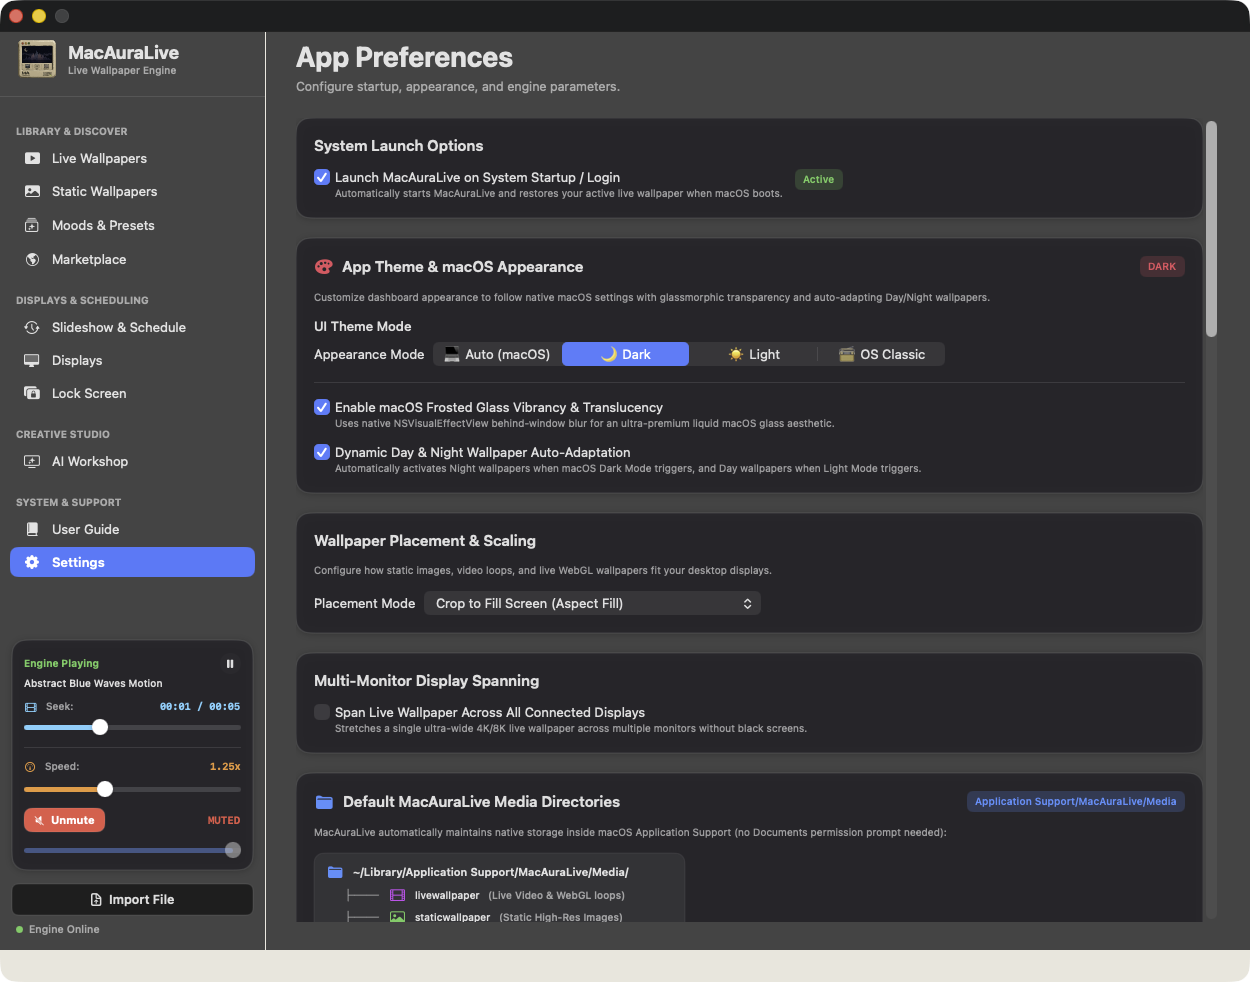Open Moods & Presets

132,225
